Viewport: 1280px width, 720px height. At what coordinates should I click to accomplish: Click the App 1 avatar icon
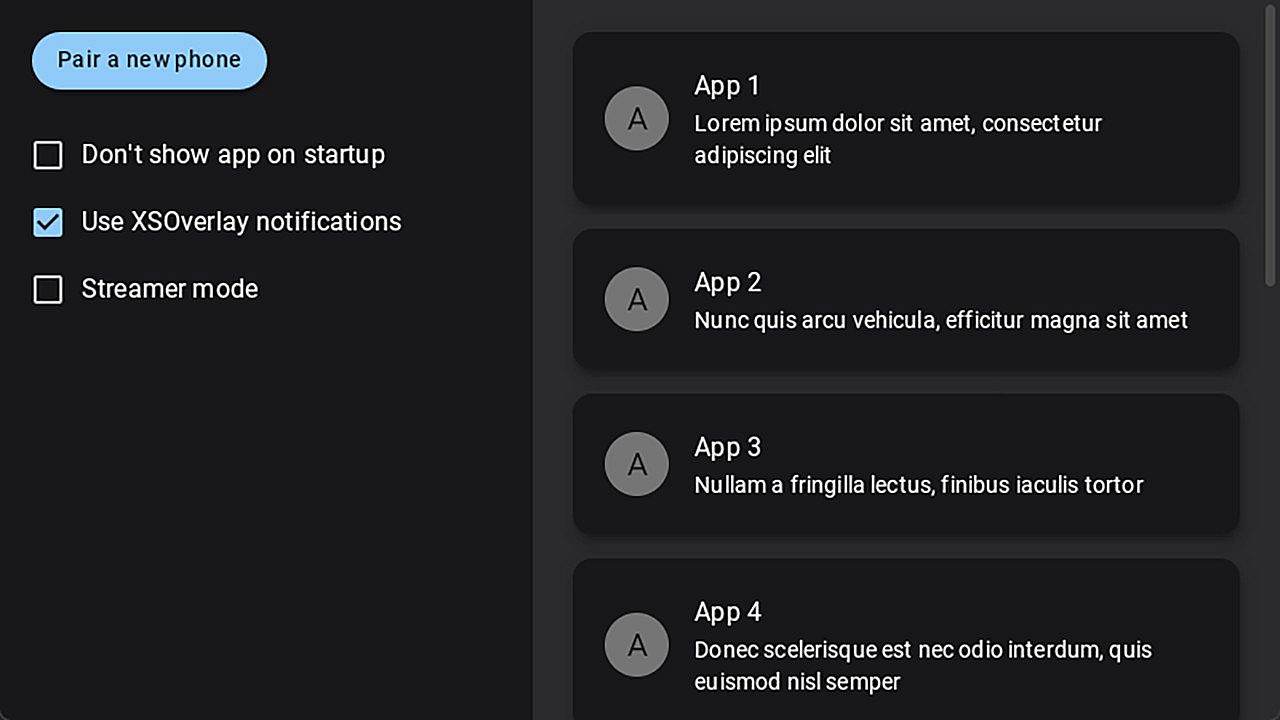tap(637, 119)
